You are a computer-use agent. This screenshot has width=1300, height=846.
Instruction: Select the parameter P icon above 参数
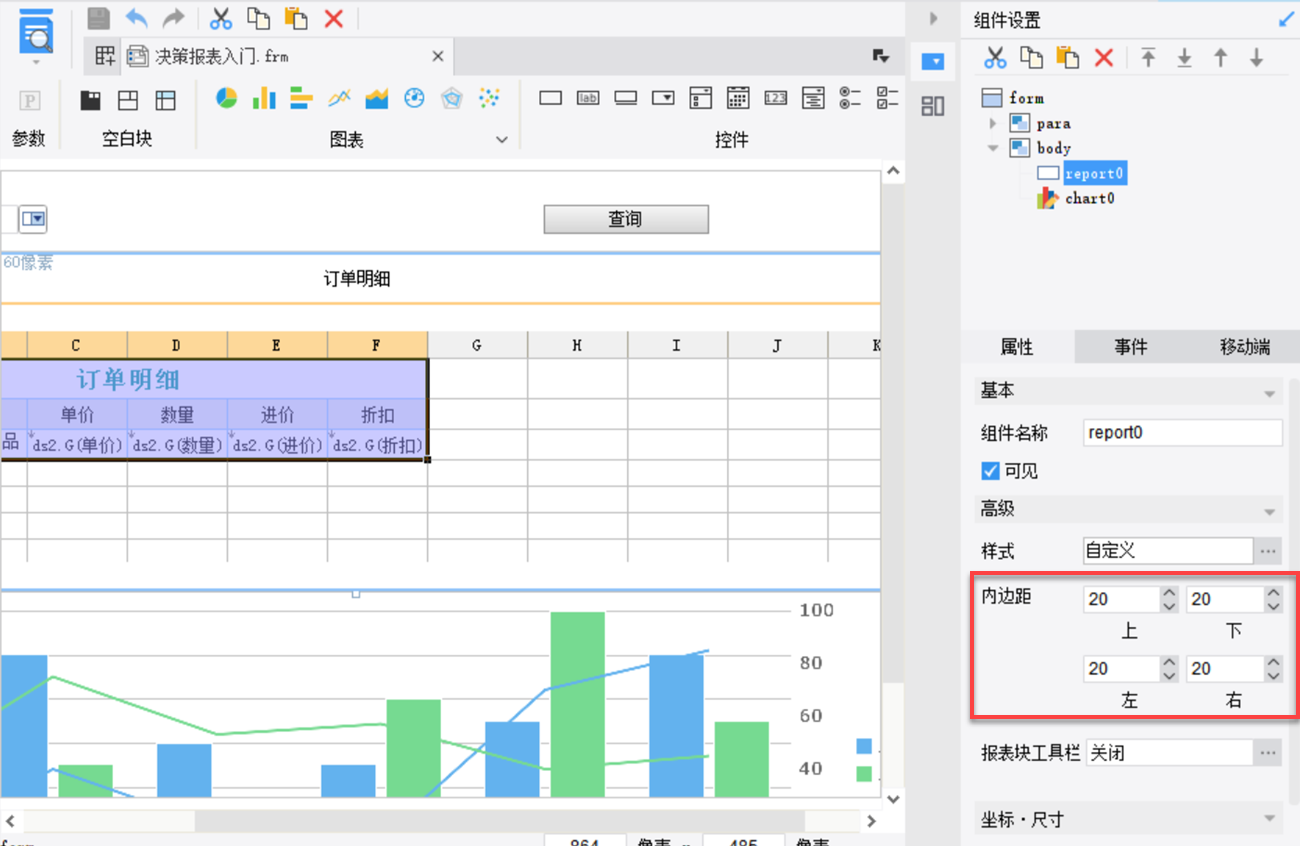click(x=30, y=100)
